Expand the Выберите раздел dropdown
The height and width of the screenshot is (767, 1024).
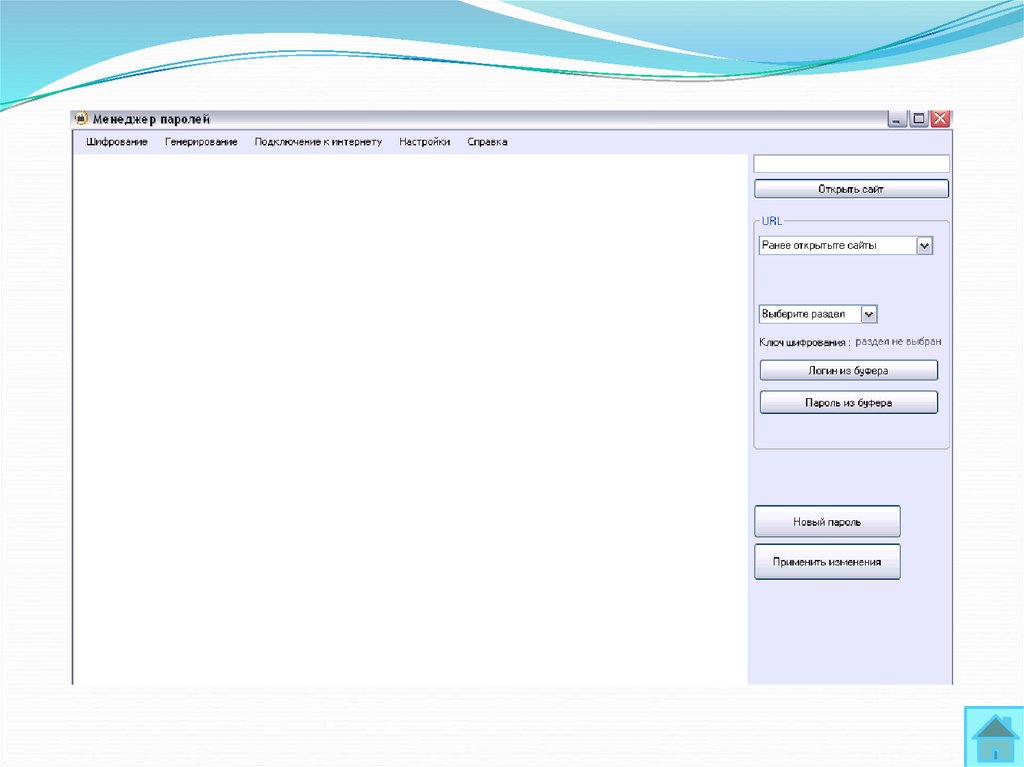[x=868, y=314]
